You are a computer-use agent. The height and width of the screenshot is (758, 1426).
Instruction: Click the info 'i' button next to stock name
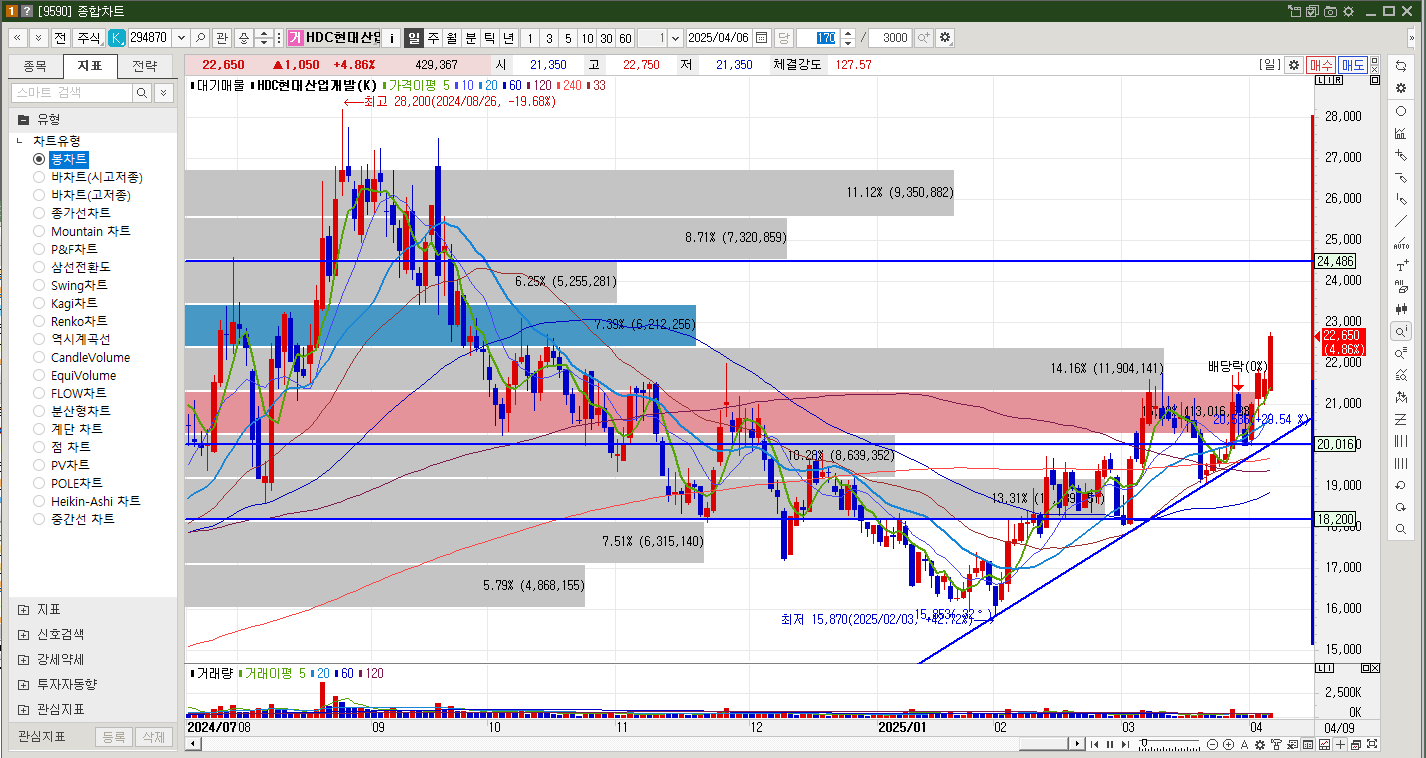click(391, 38)
